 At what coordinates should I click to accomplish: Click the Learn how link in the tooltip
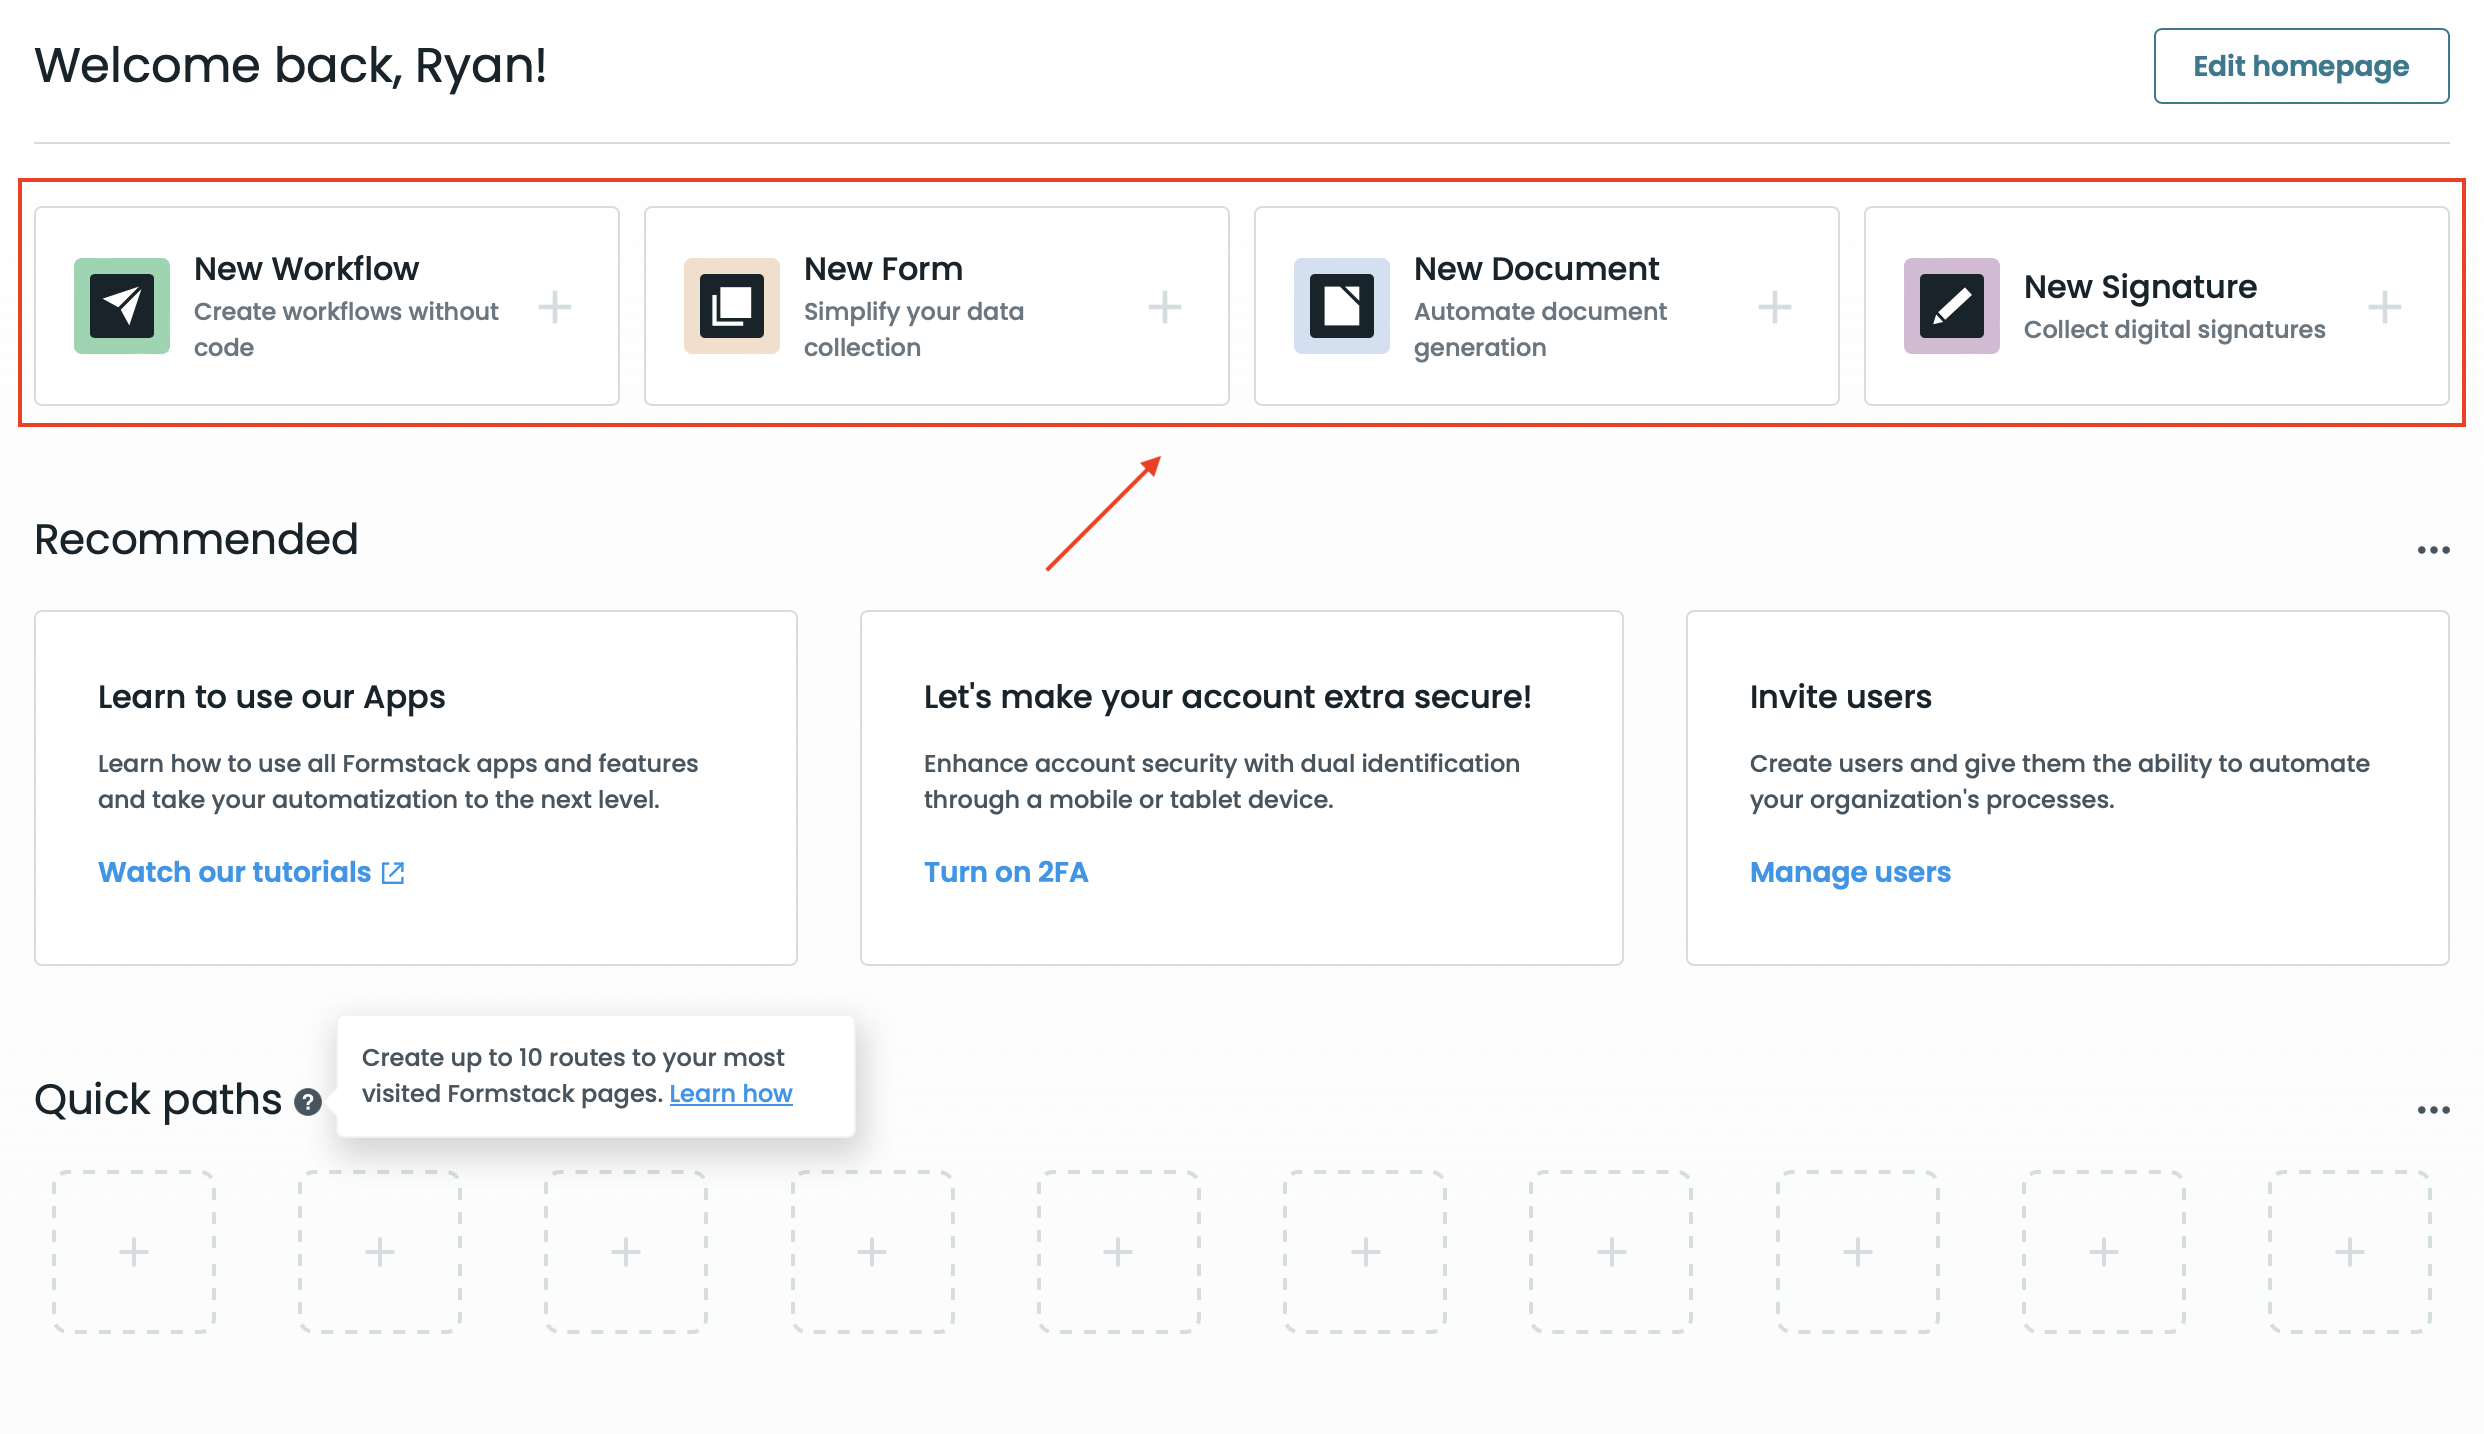730,1093
